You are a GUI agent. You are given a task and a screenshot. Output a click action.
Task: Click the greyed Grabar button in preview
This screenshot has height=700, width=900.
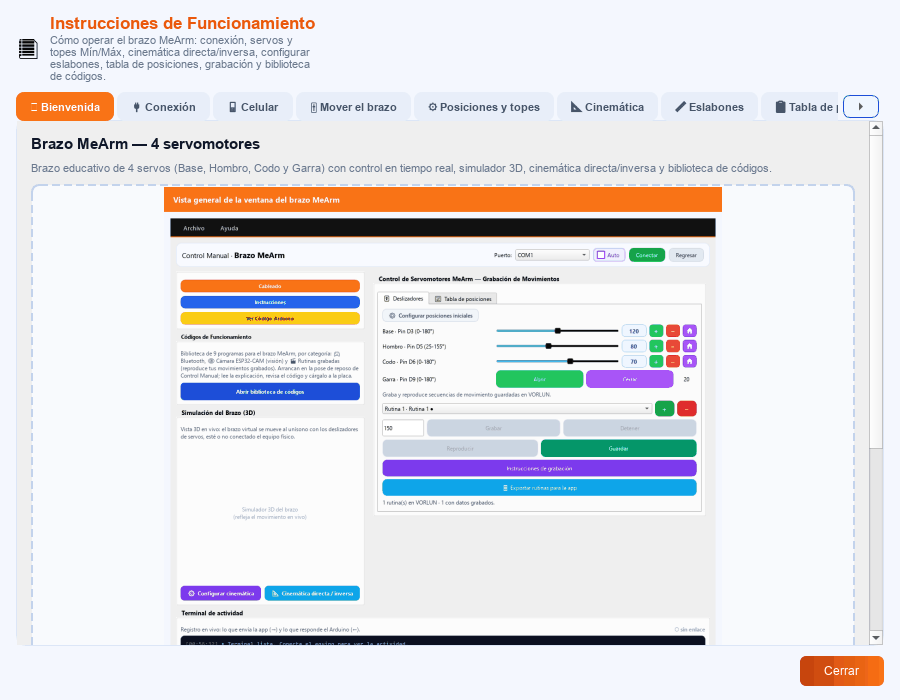494,428
